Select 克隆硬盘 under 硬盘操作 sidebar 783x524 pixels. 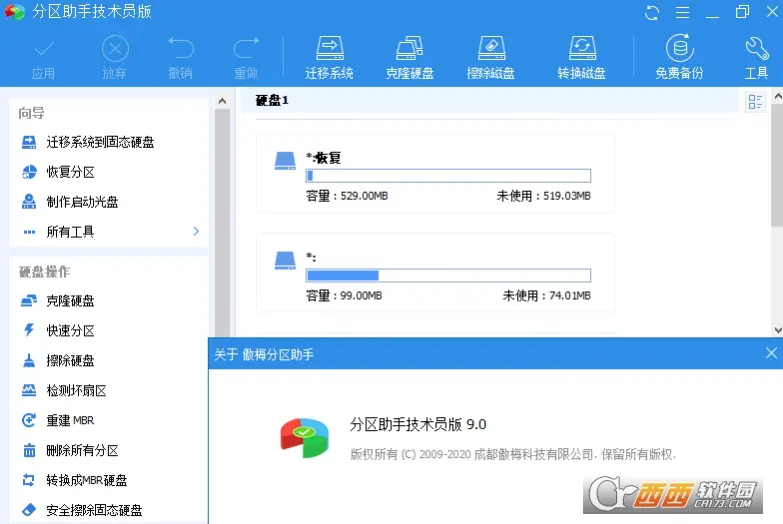(70, 301)
